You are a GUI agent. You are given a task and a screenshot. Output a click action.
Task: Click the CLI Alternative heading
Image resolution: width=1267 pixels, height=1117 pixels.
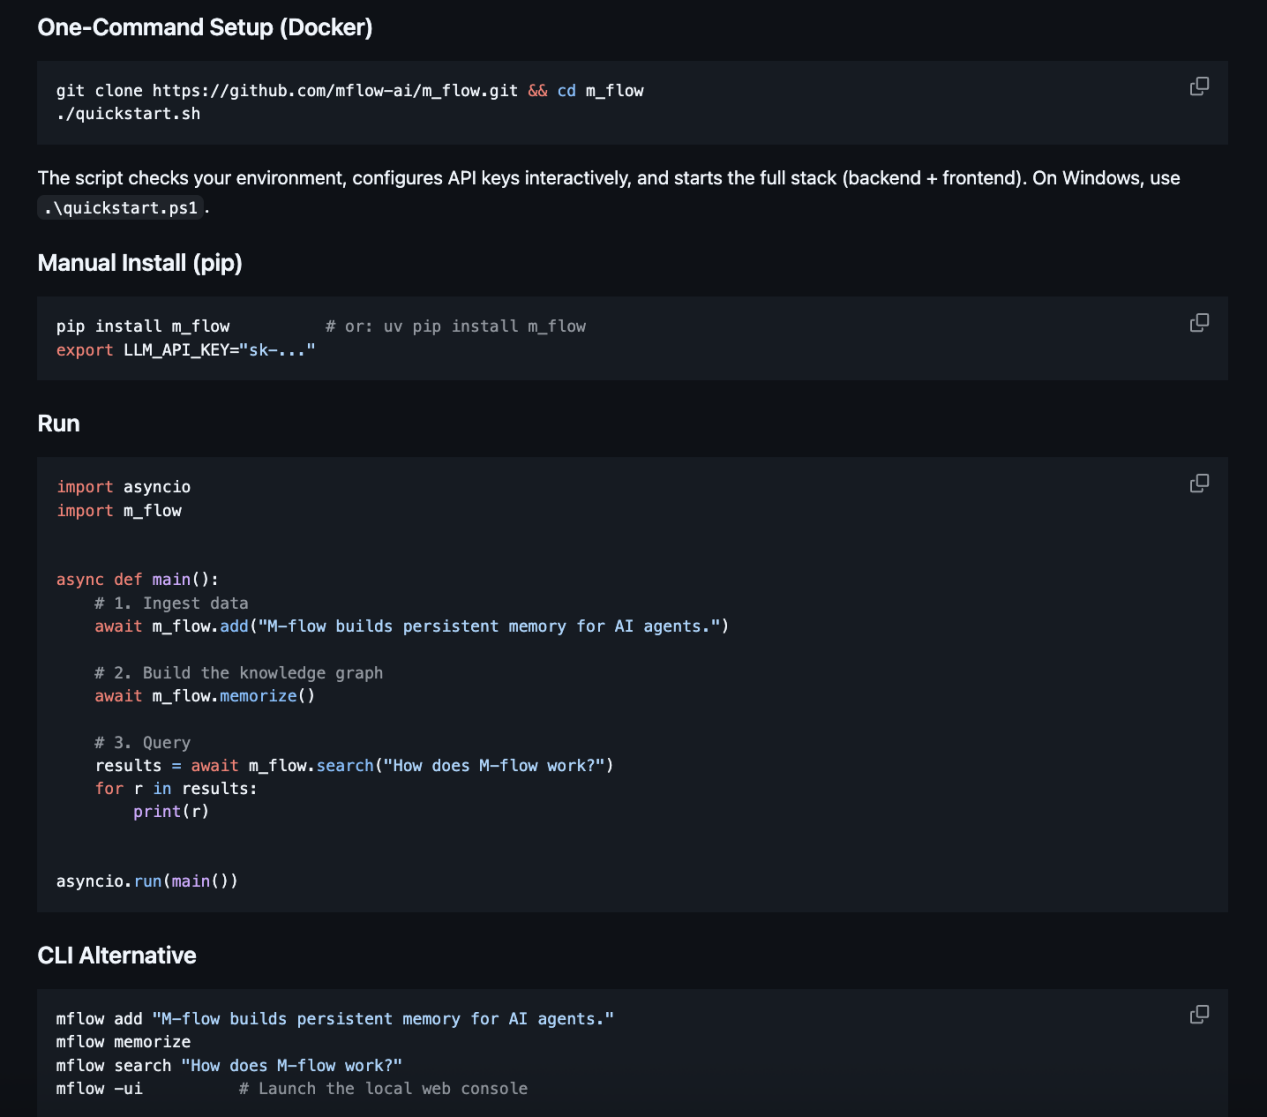click(x=117, y=955)
